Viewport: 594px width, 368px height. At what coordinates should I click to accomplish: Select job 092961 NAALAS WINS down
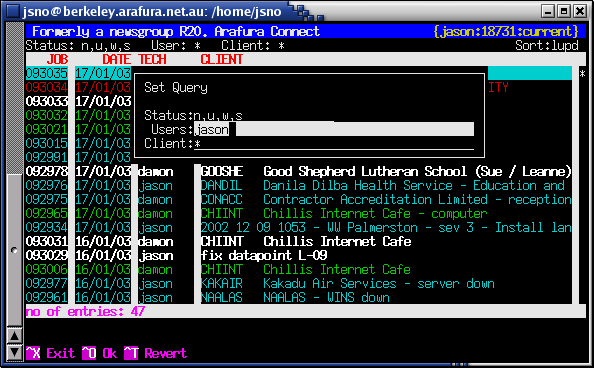point(299,298)
